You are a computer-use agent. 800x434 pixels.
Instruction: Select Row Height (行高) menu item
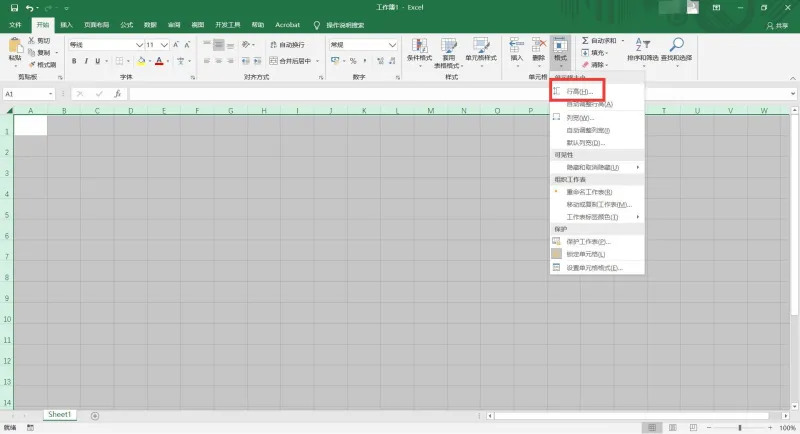click(579, 92)
